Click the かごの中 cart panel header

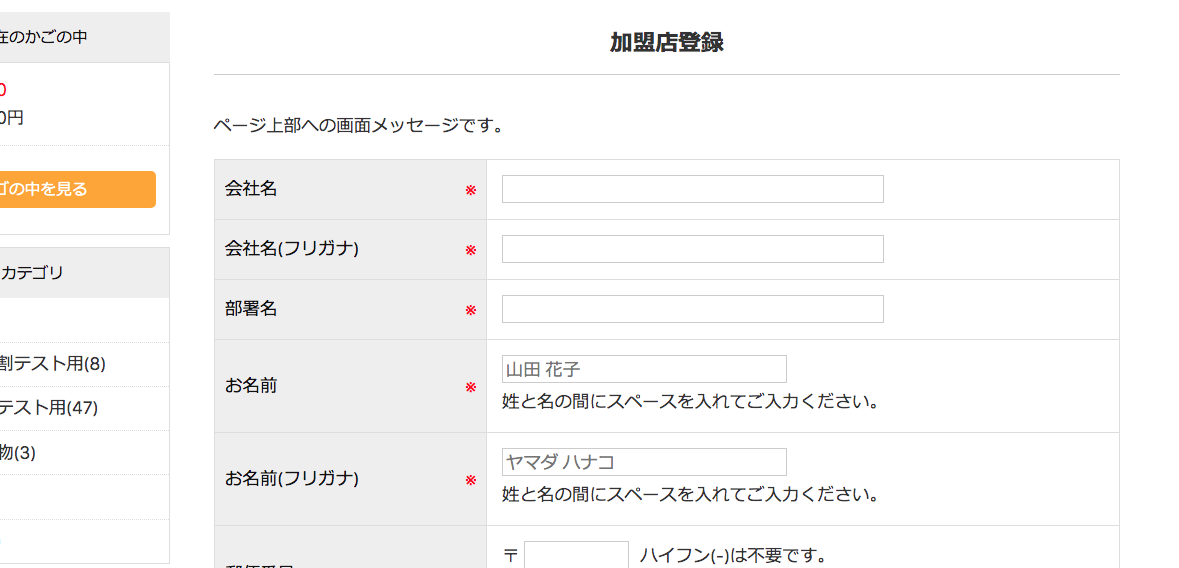click(44, 37)
